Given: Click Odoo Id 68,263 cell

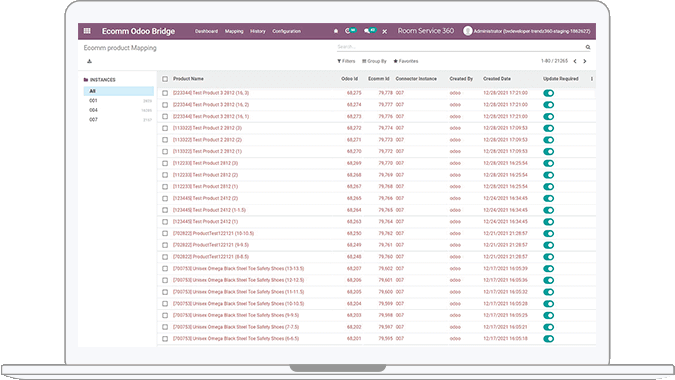Looking at the screenshot, I should [x=354, y=222].
